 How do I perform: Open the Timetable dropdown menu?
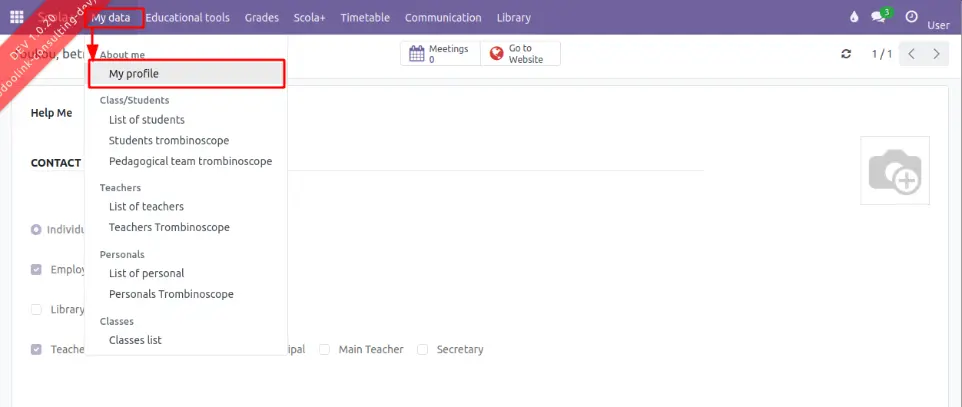(366, 18)
